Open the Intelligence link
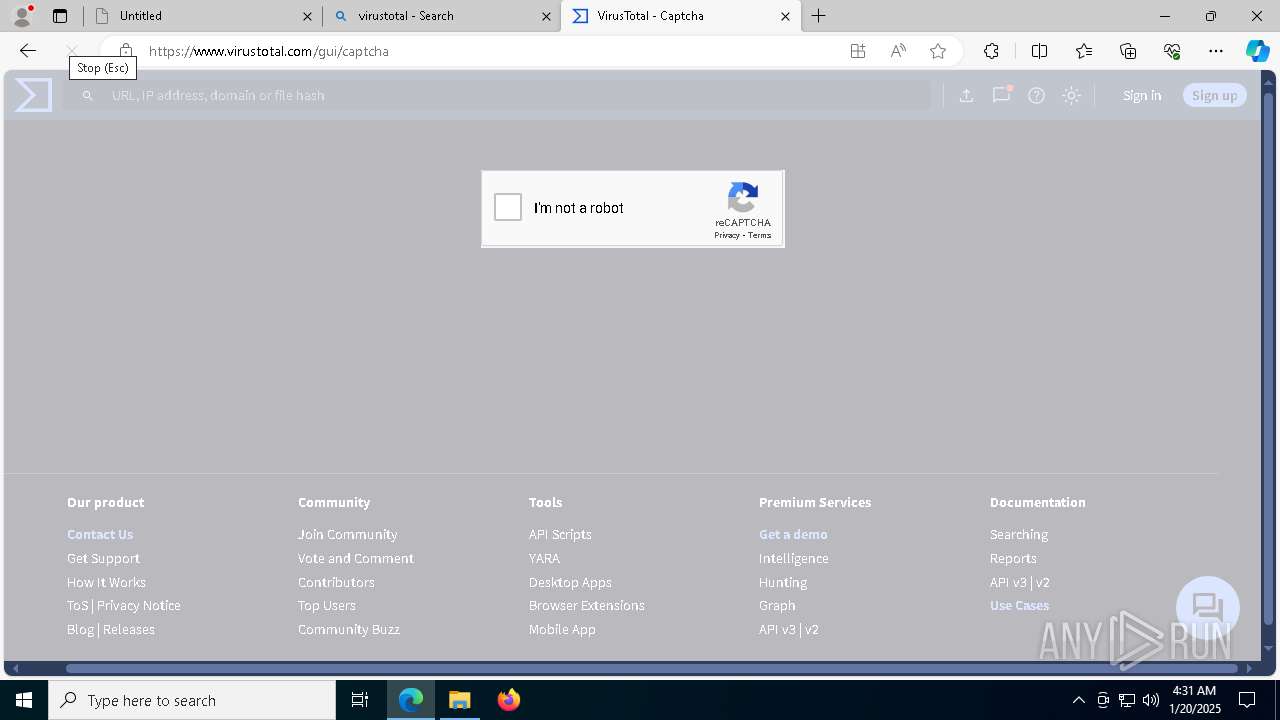The width and height of the screenshot is (1280, 720). pos(793,558)
